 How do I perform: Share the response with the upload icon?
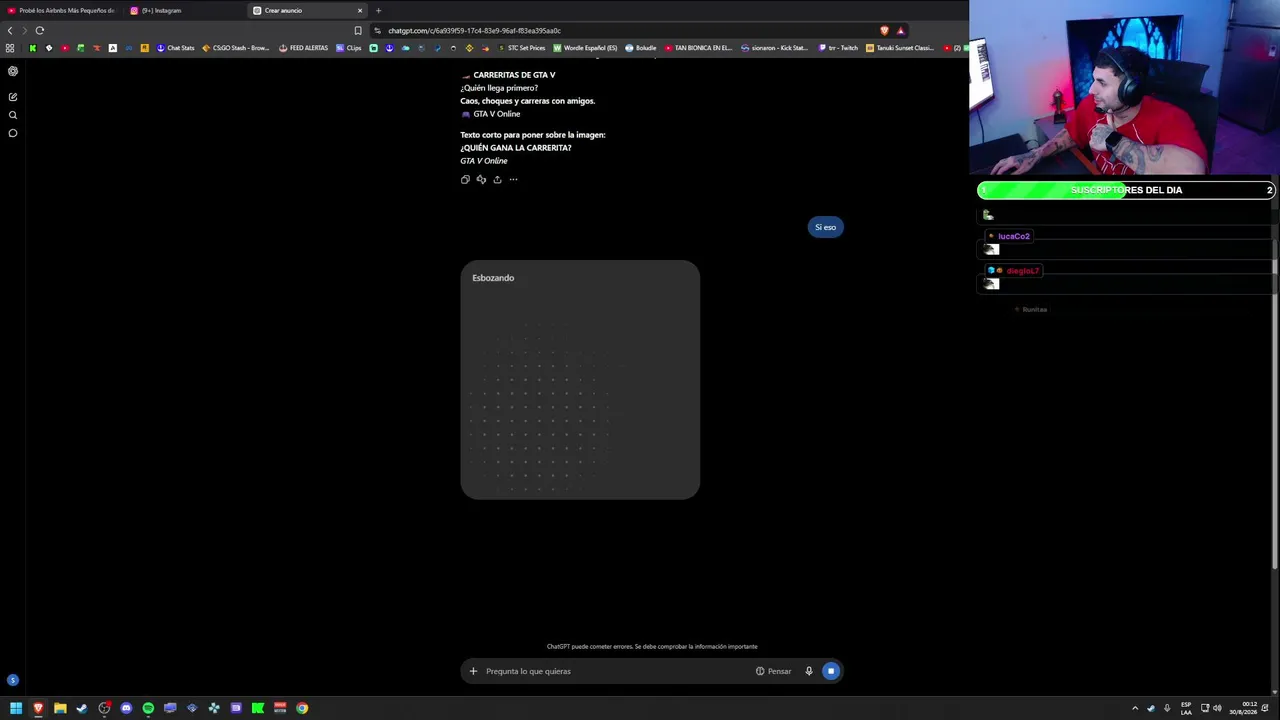pyautogui.click(x=497, y=180)
